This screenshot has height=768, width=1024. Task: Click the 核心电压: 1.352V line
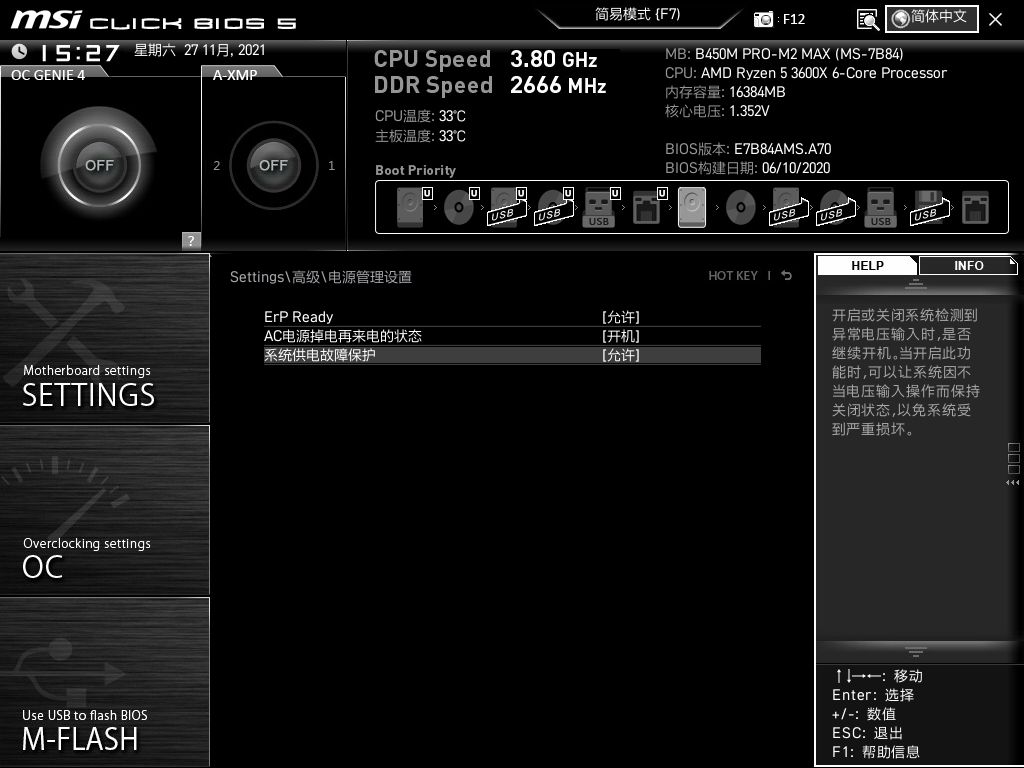point(717,111)
